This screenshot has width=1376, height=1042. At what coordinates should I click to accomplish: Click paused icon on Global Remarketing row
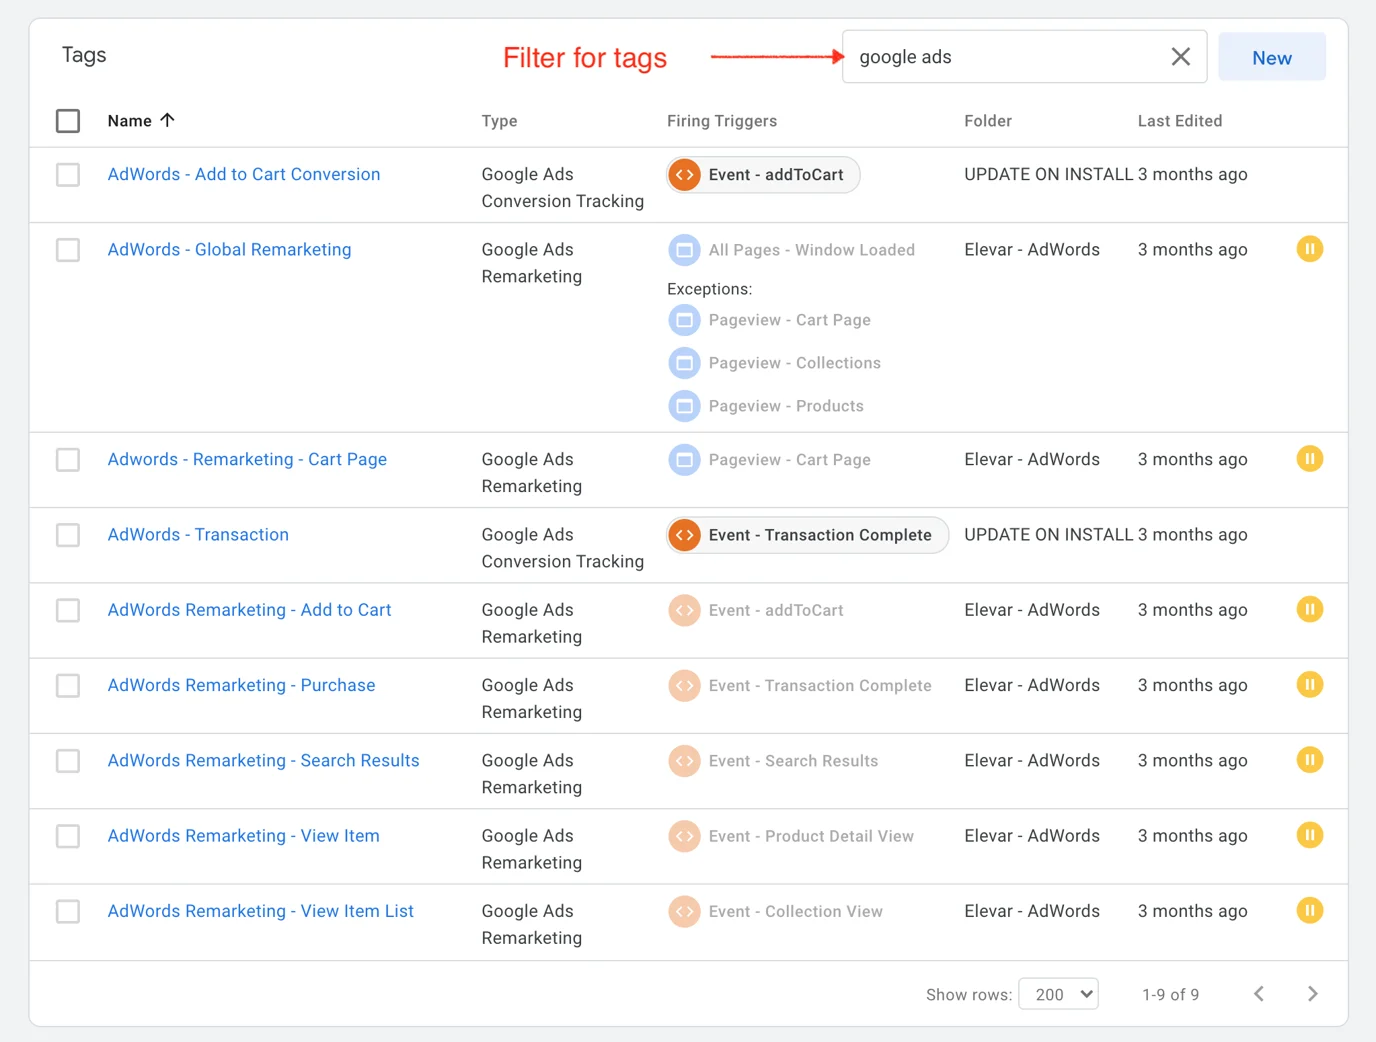tap(1309, 248)
